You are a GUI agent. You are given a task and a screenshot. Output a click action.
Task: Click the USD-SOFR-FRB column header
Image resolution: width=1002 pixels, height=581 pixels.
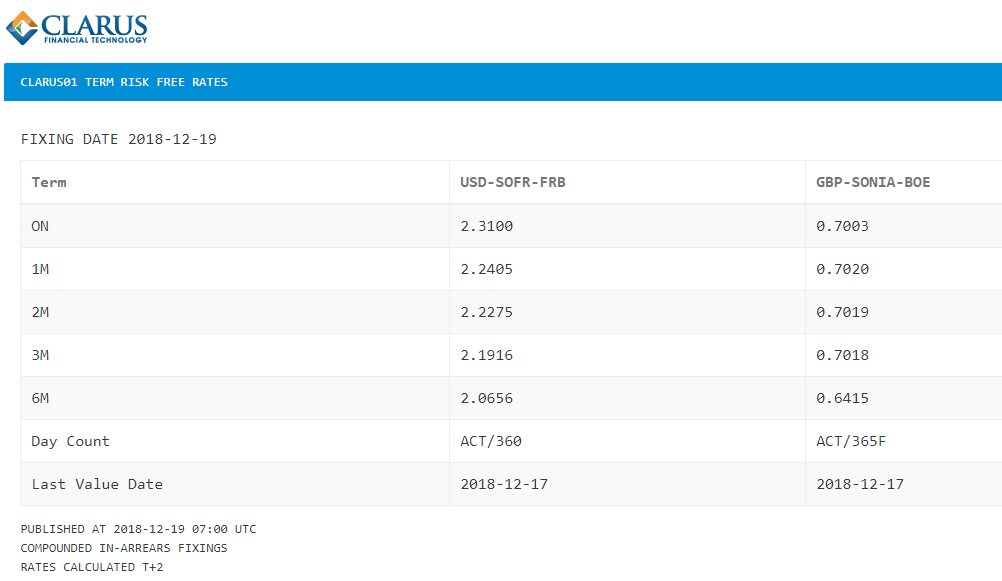[x=513, y=182]
